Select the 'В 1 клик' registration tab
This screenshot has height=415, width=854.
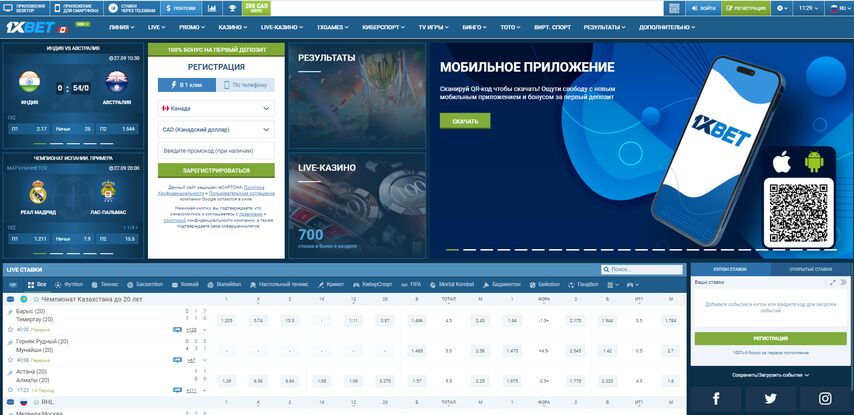tap(187, 85)
